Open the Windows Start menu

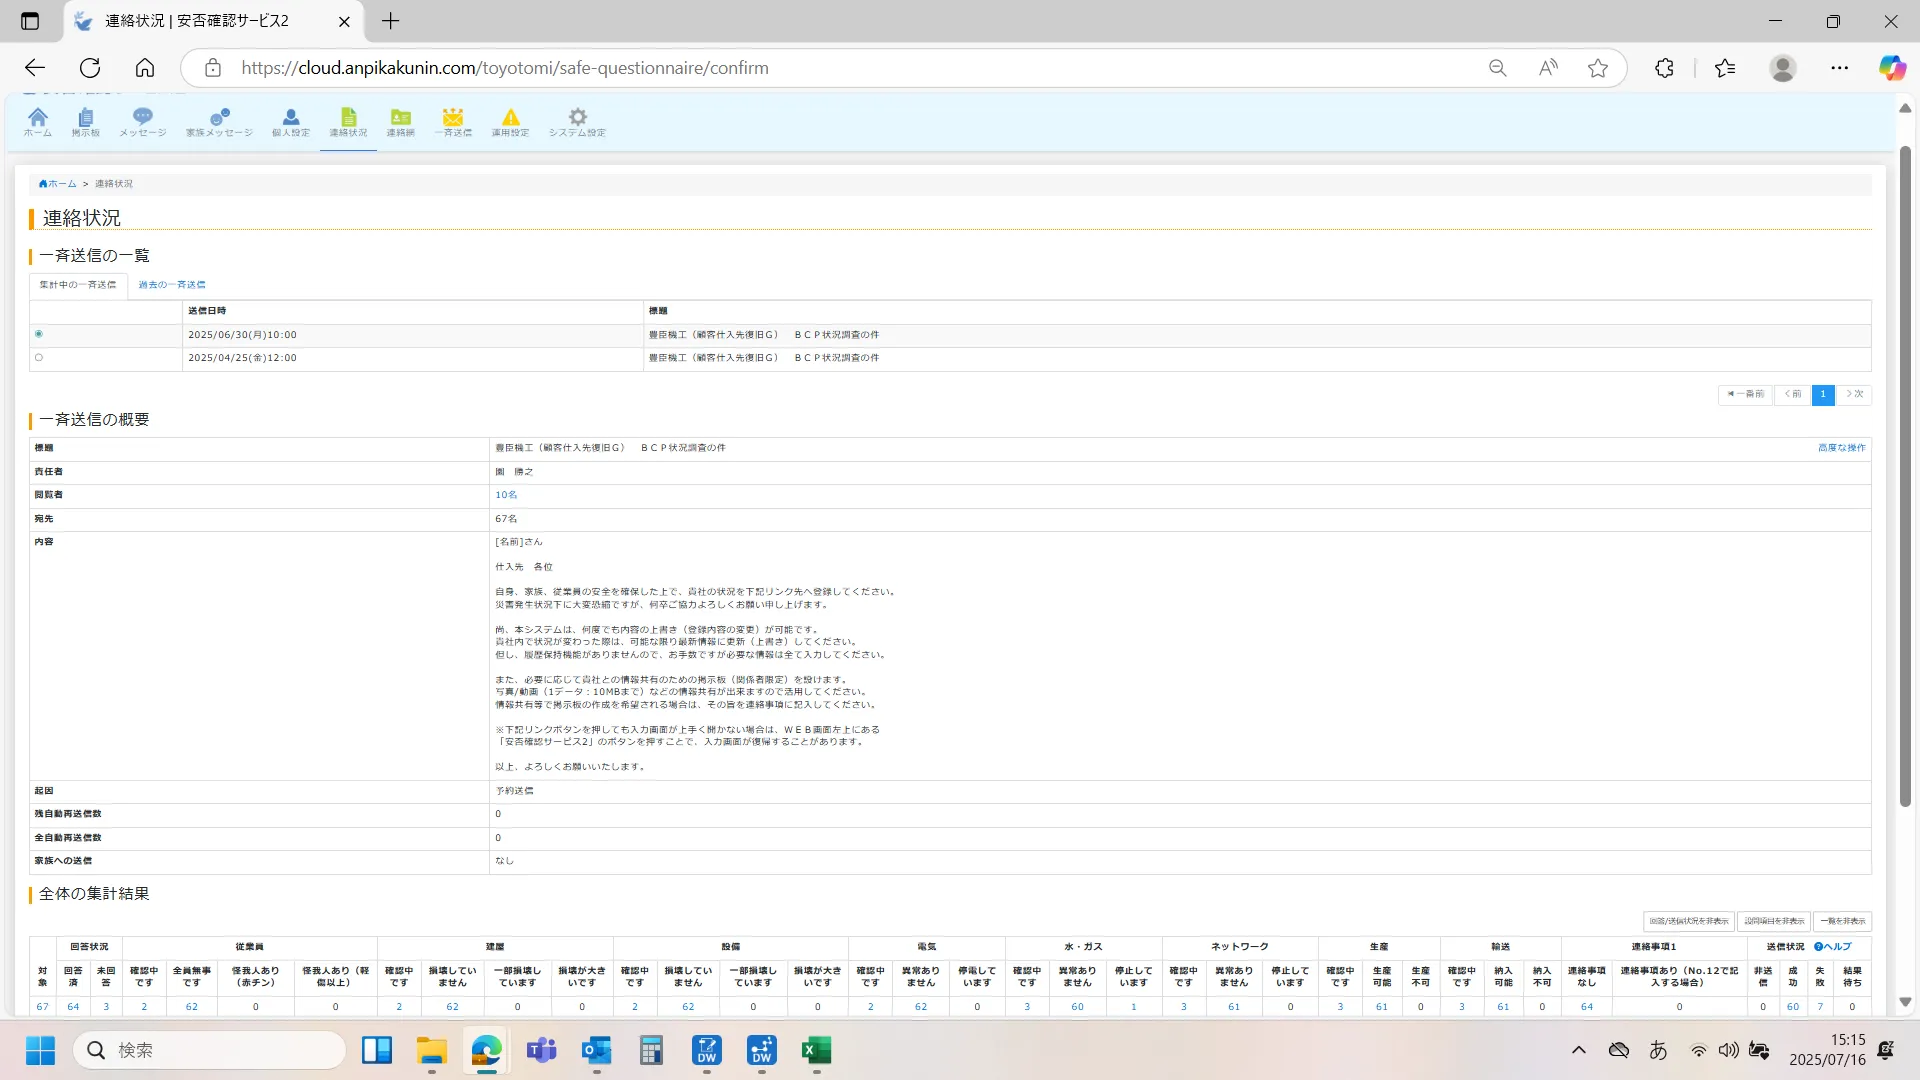(40, 1050)
